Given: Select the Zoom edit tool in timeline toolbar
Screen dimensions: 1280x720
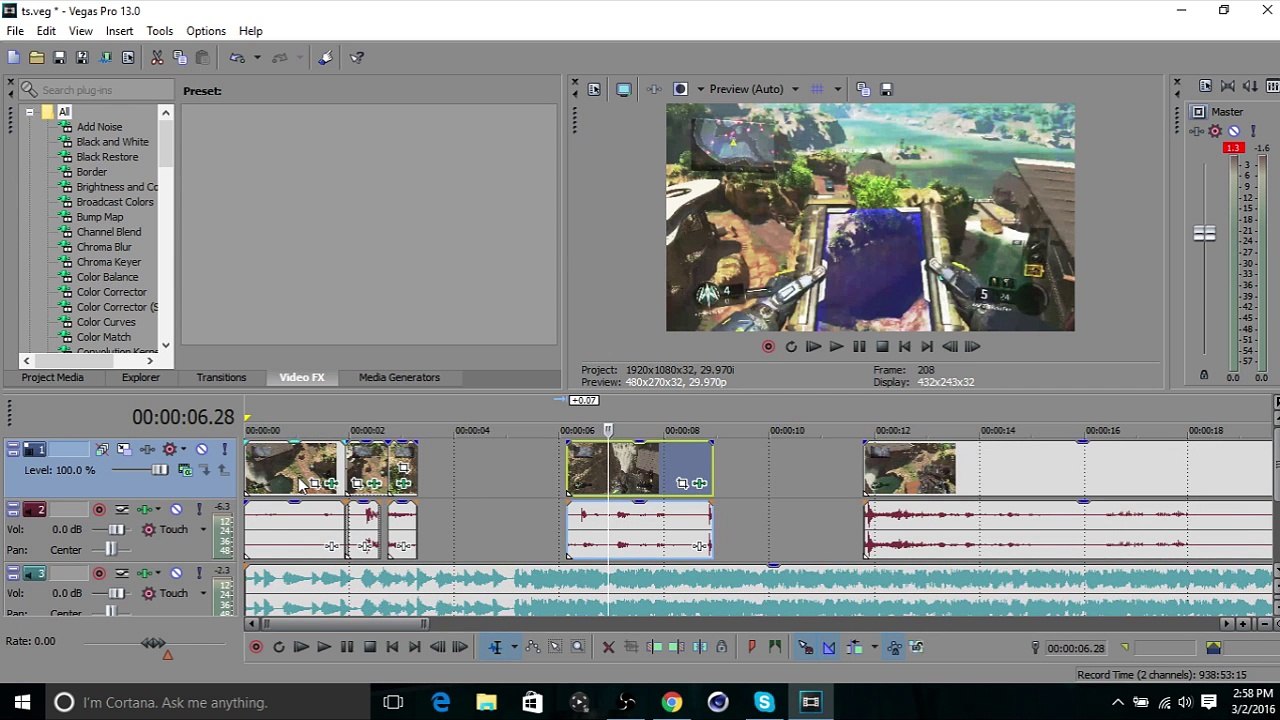Looking at the screenshot, I should point(578,648).
